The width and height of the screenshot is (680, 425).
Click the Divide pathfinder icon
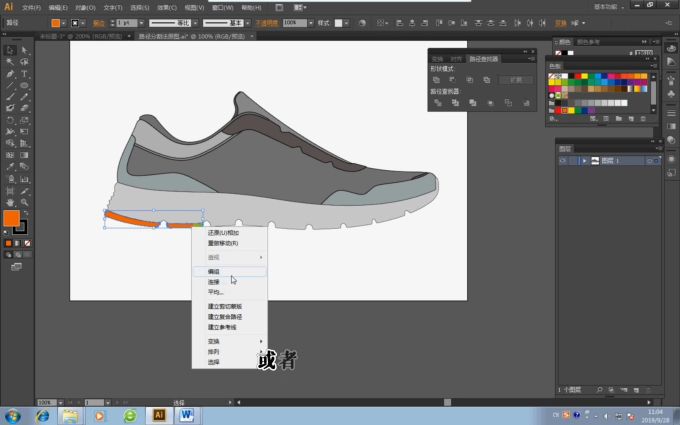(438, 103)
